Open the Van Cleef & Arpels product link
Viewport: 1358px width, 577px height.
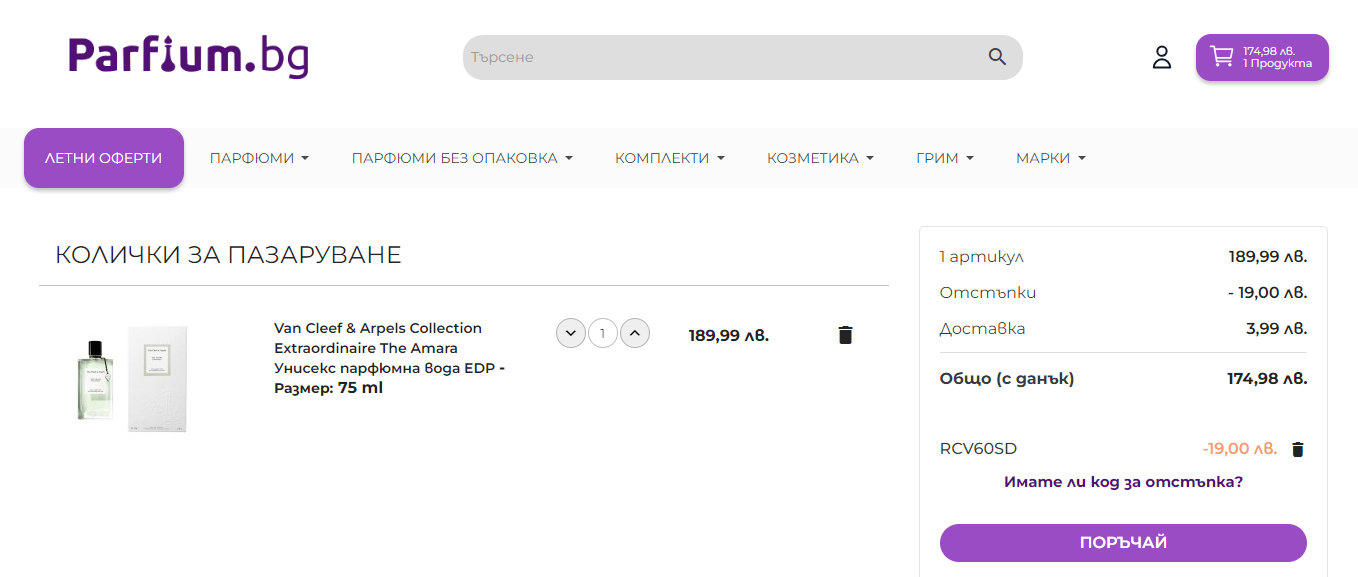click(x=389, y=358)
